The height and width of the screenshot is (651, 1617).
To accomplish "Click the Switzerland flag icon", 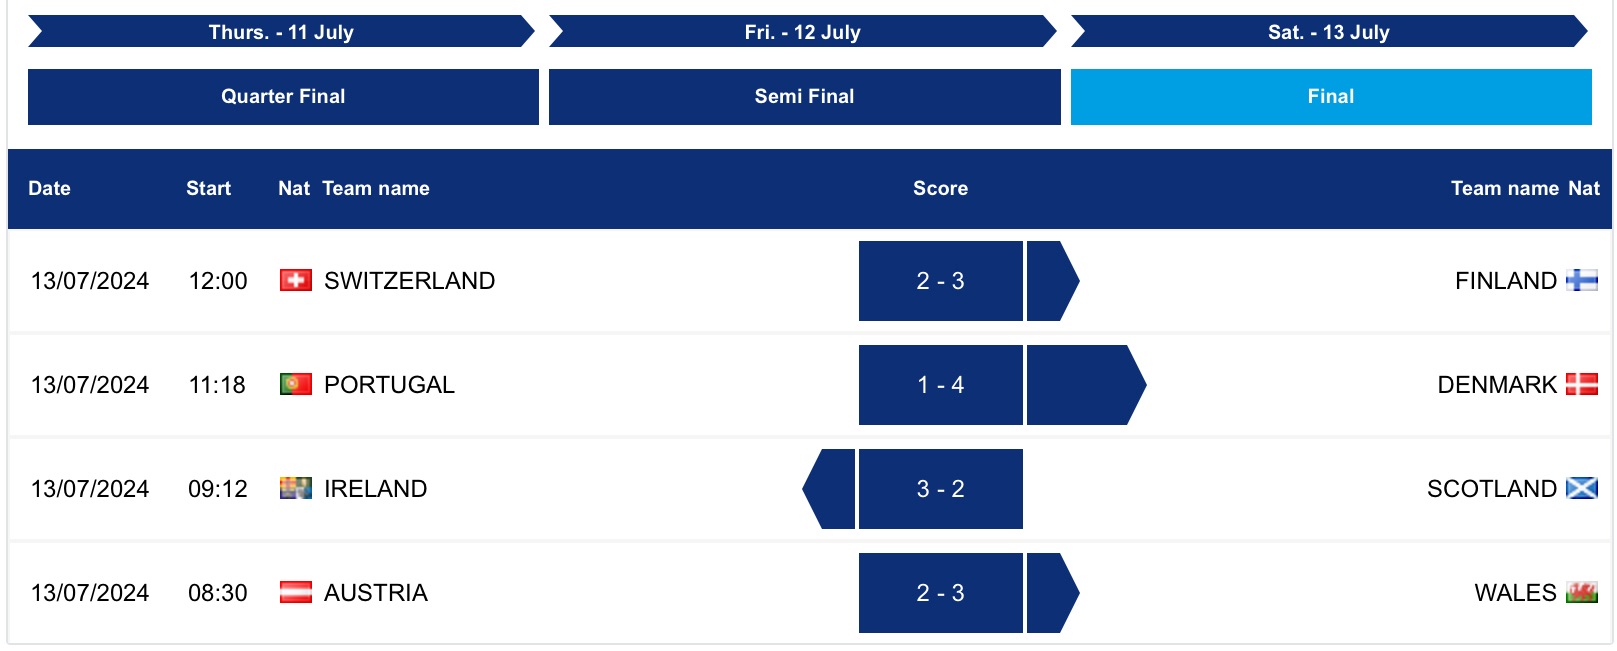I will click(295, 281).
